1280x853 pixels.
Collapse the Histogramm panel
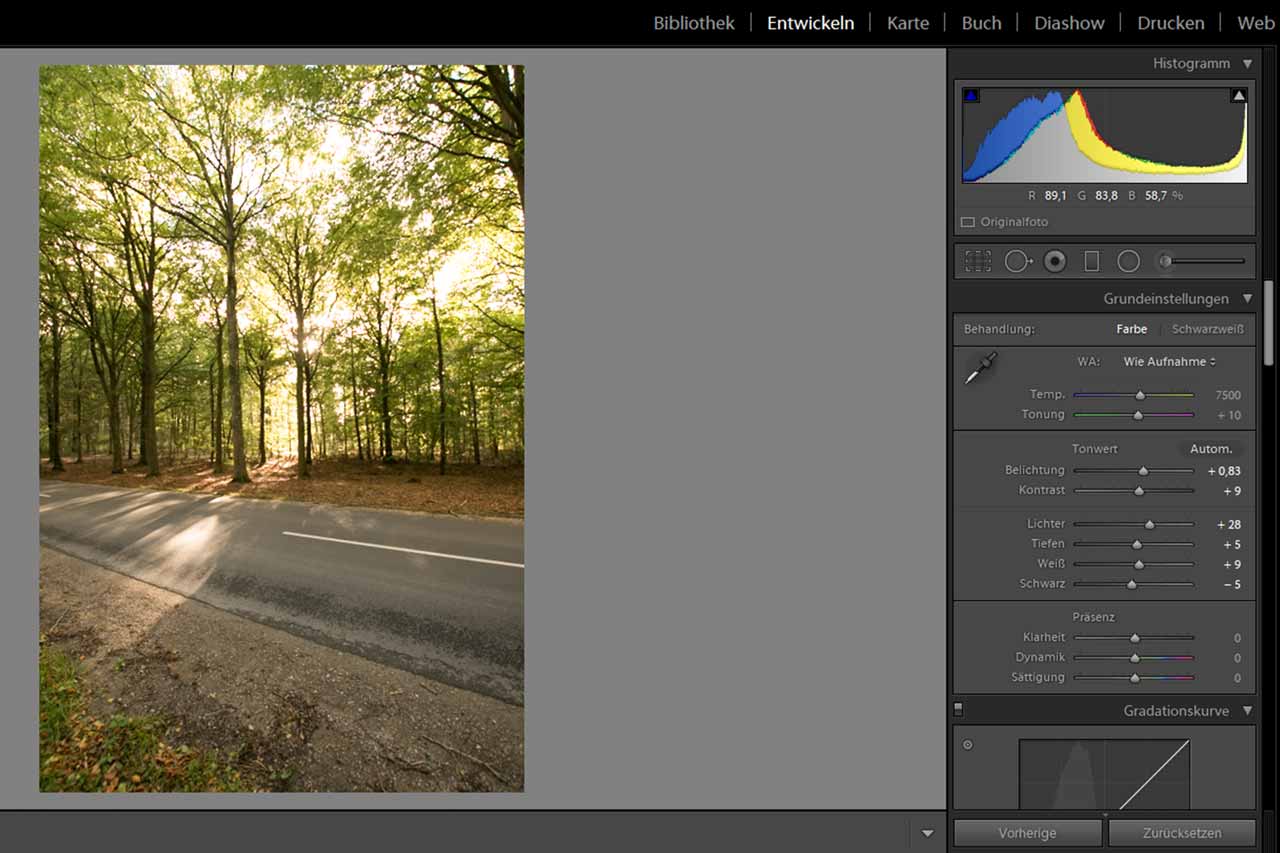point(1247,64)
